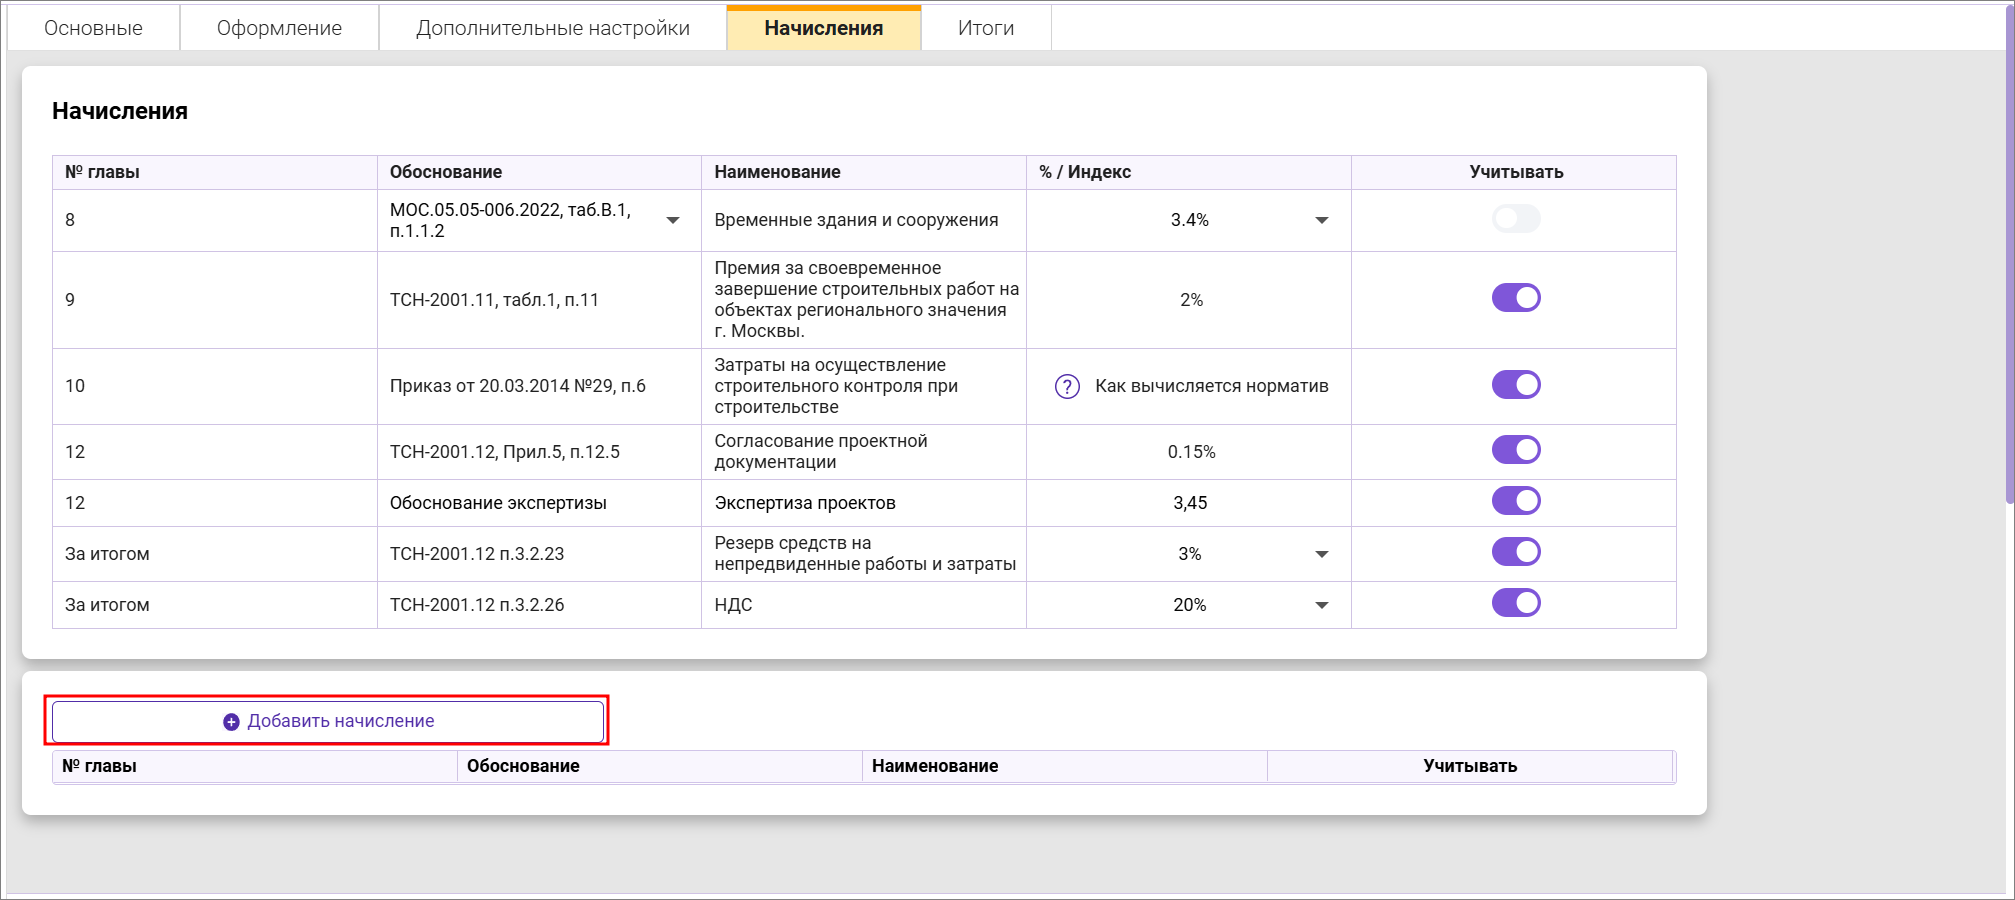This screenshot has width=2015, height=900.
Task: Switch off premium row 9 toggle
Action: (1515, 298)
